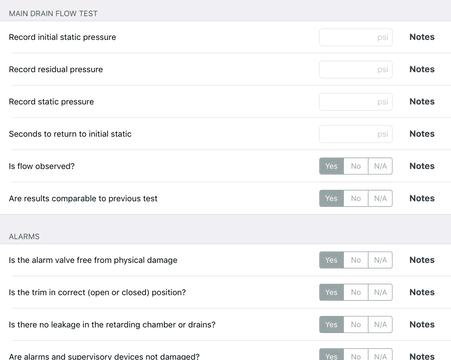
Task: Open Notes for 'Is flow observed?'
Action: (422, 166)
